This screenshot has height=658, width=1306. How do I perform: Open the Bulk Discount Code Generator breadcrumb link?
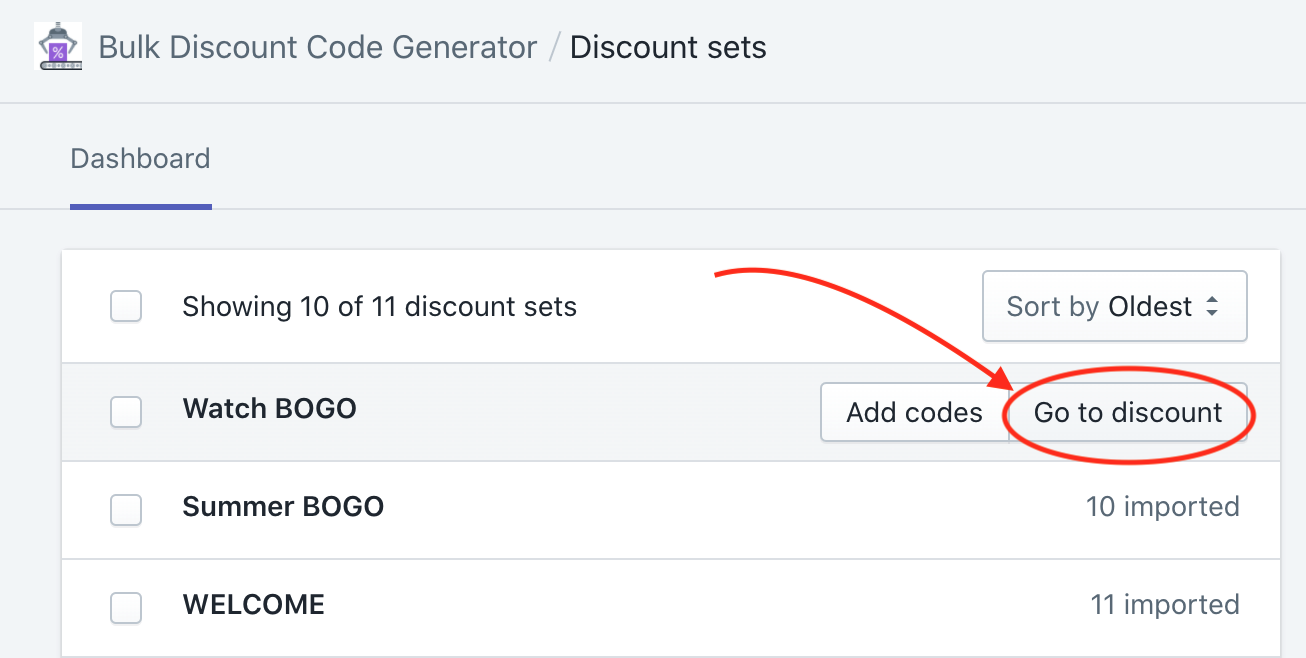point(317,47)
